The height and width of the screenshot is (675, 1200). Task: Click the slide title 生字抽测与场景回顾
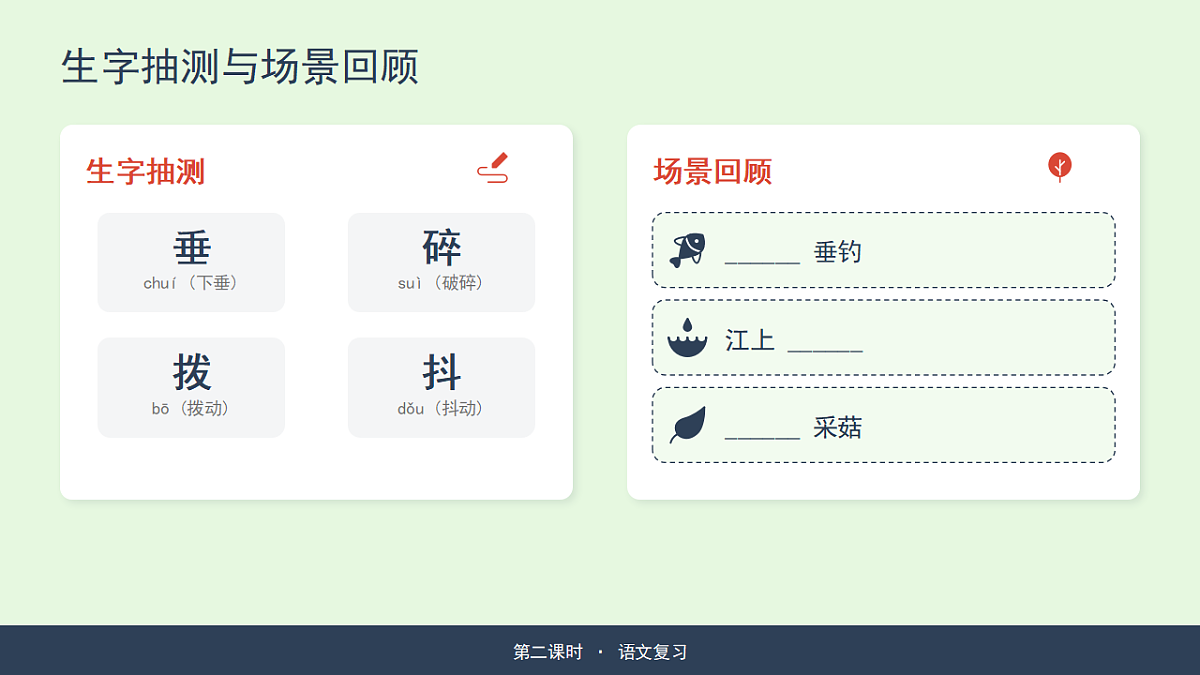[240, 67]
